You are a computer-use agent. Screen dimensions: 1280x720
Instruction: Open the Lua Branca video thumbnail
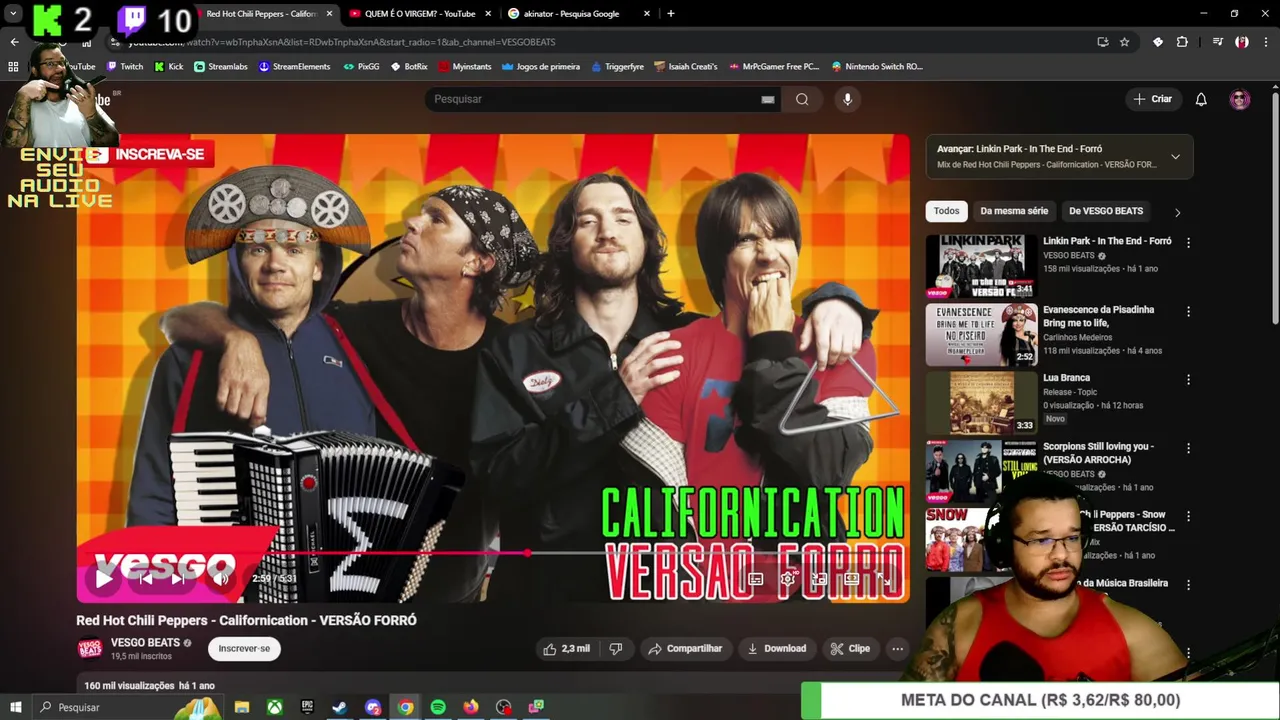(x=981, y=403)
